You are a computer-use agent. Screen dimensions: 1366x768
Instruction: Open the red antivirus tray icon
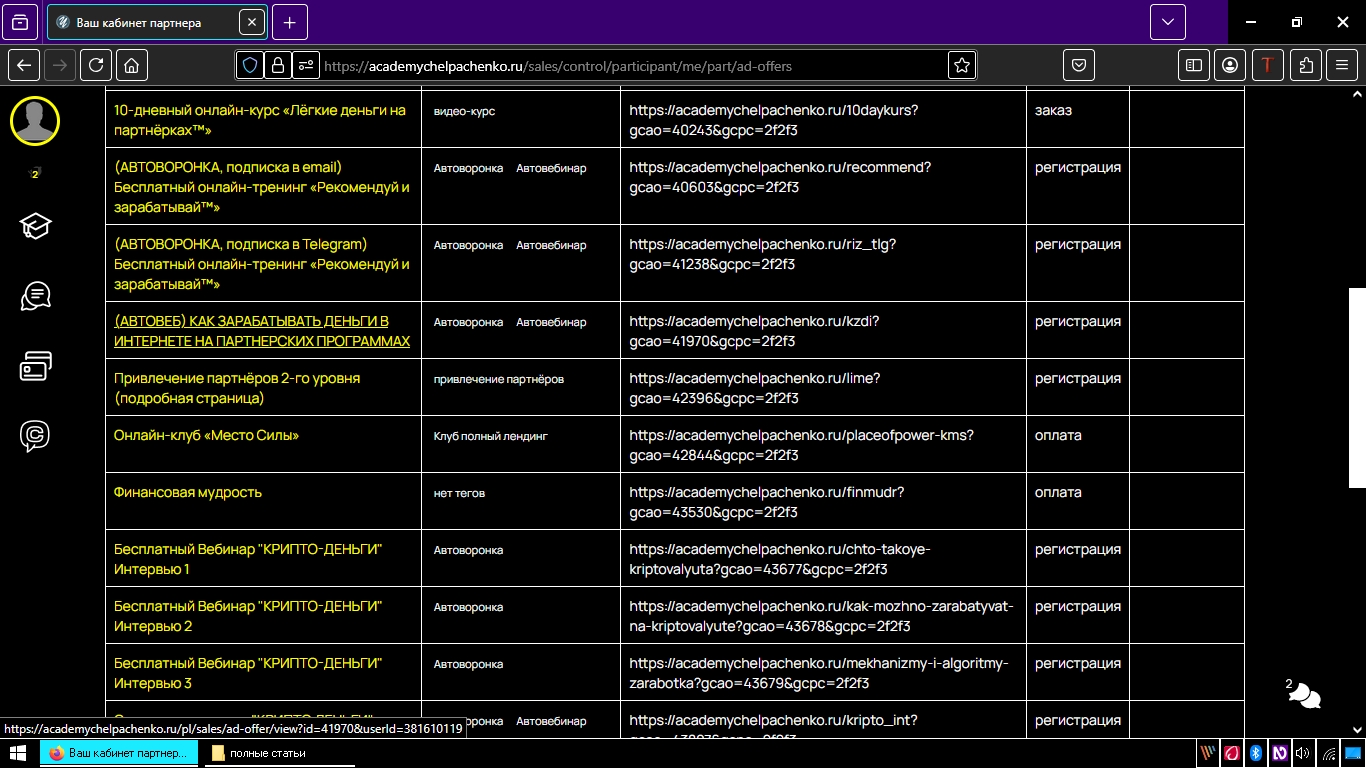(x=1232, y=753)
